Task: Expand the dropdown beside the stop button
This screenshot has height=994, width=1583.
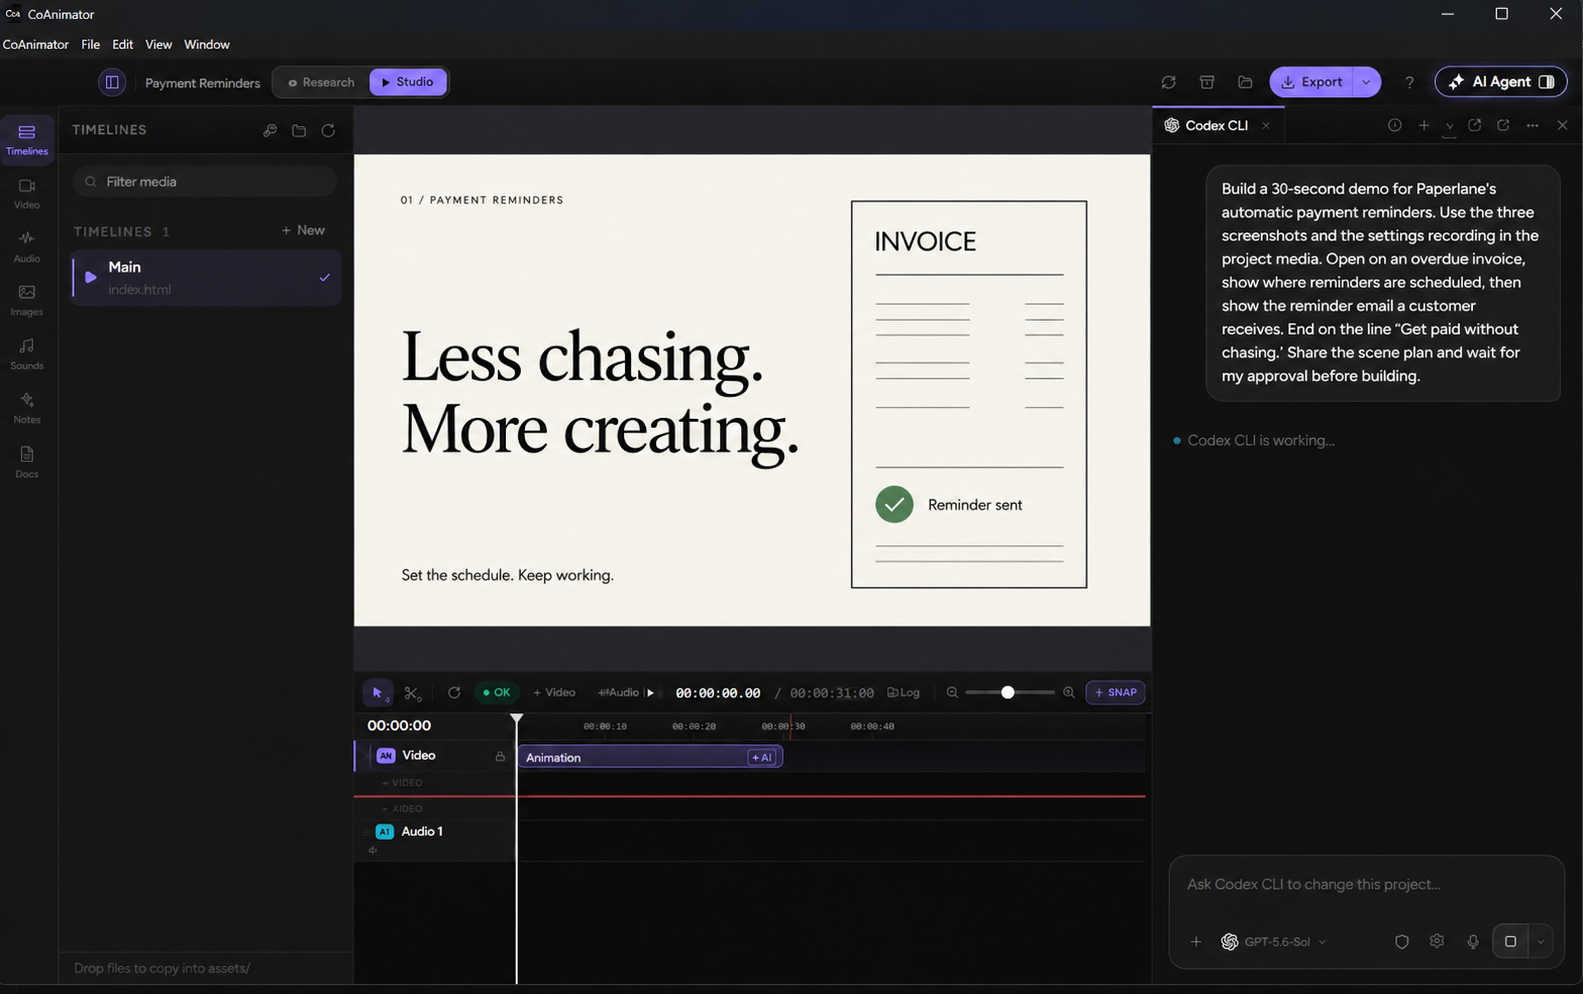Action: tap(1541, 942)
